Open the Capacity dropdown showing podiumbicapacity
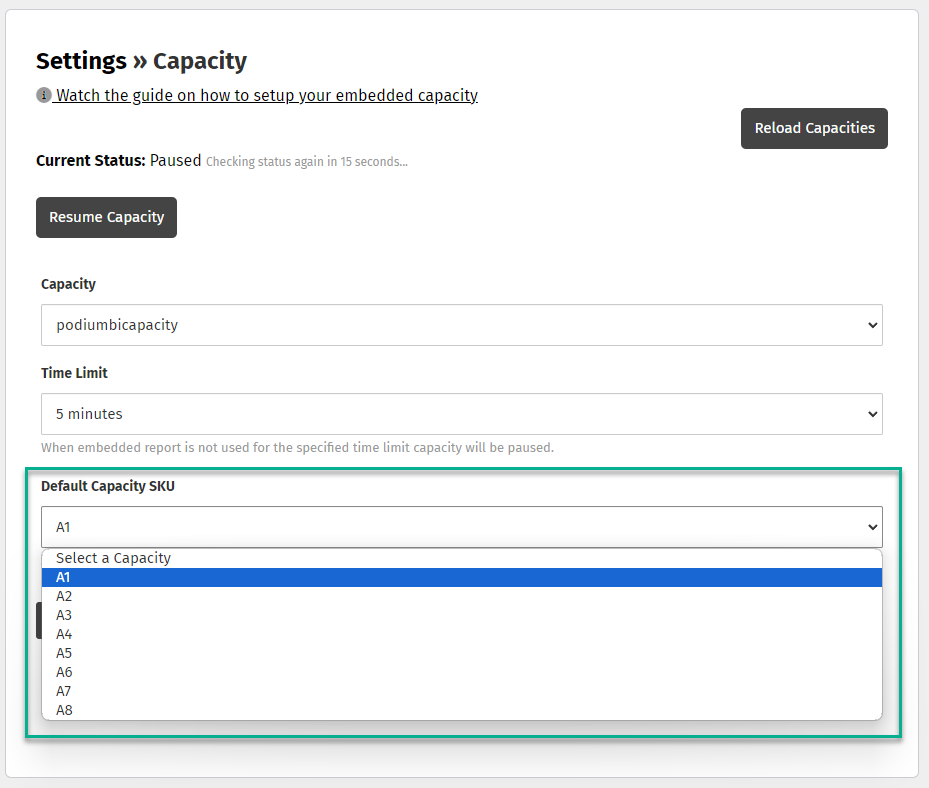This screenshot has height=788, width=929. pyautogui.click(x=461, y=325)
